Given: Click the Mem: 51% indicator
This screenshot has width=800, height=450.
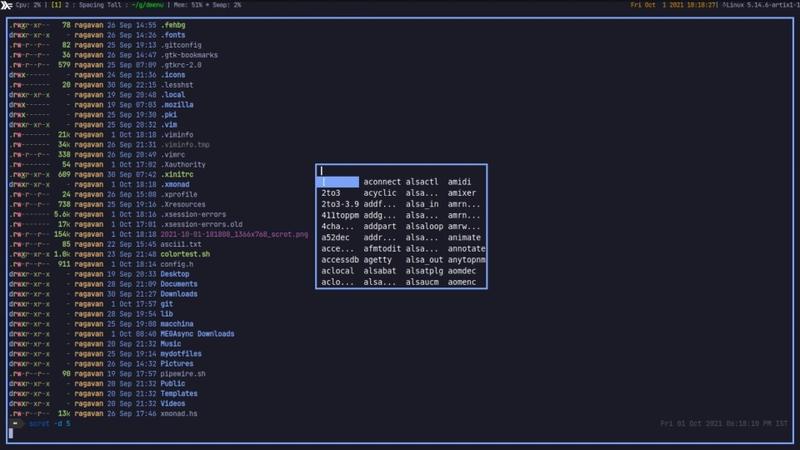Looking at the screenshot, I should (188, 5).
